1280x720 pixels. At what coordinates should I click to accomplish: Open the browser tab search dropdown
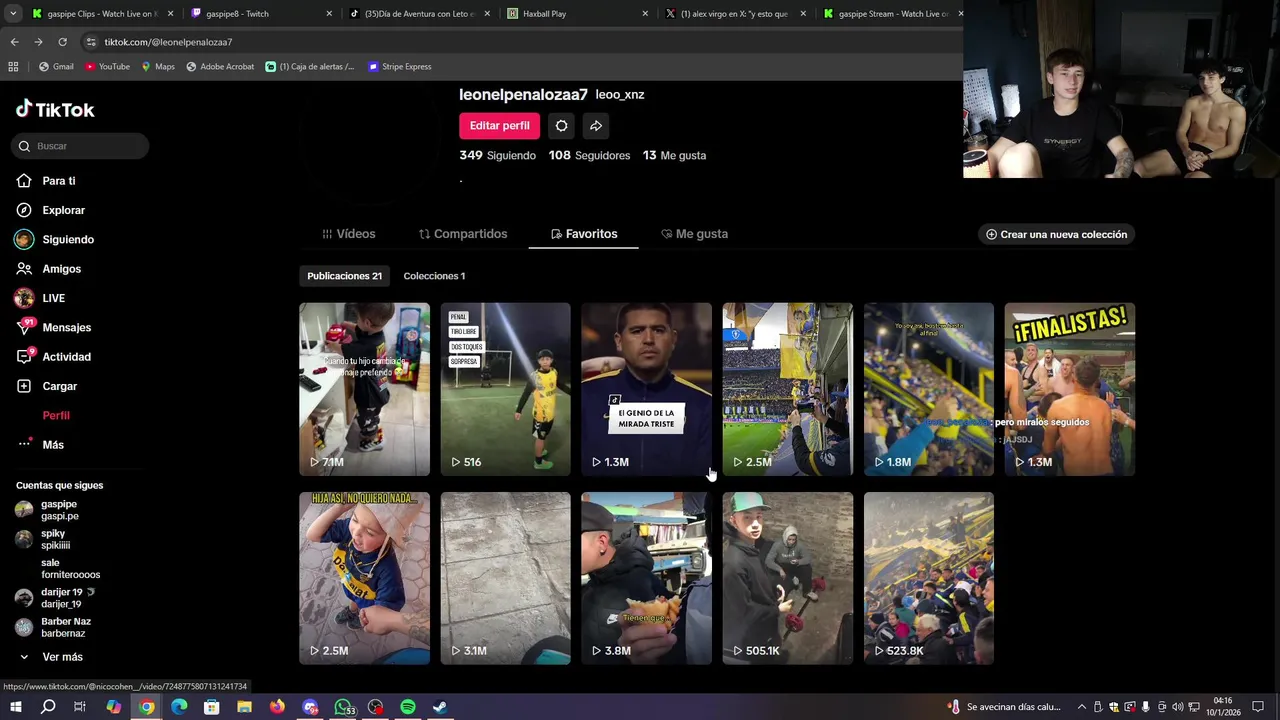click(x=12, y=14)
